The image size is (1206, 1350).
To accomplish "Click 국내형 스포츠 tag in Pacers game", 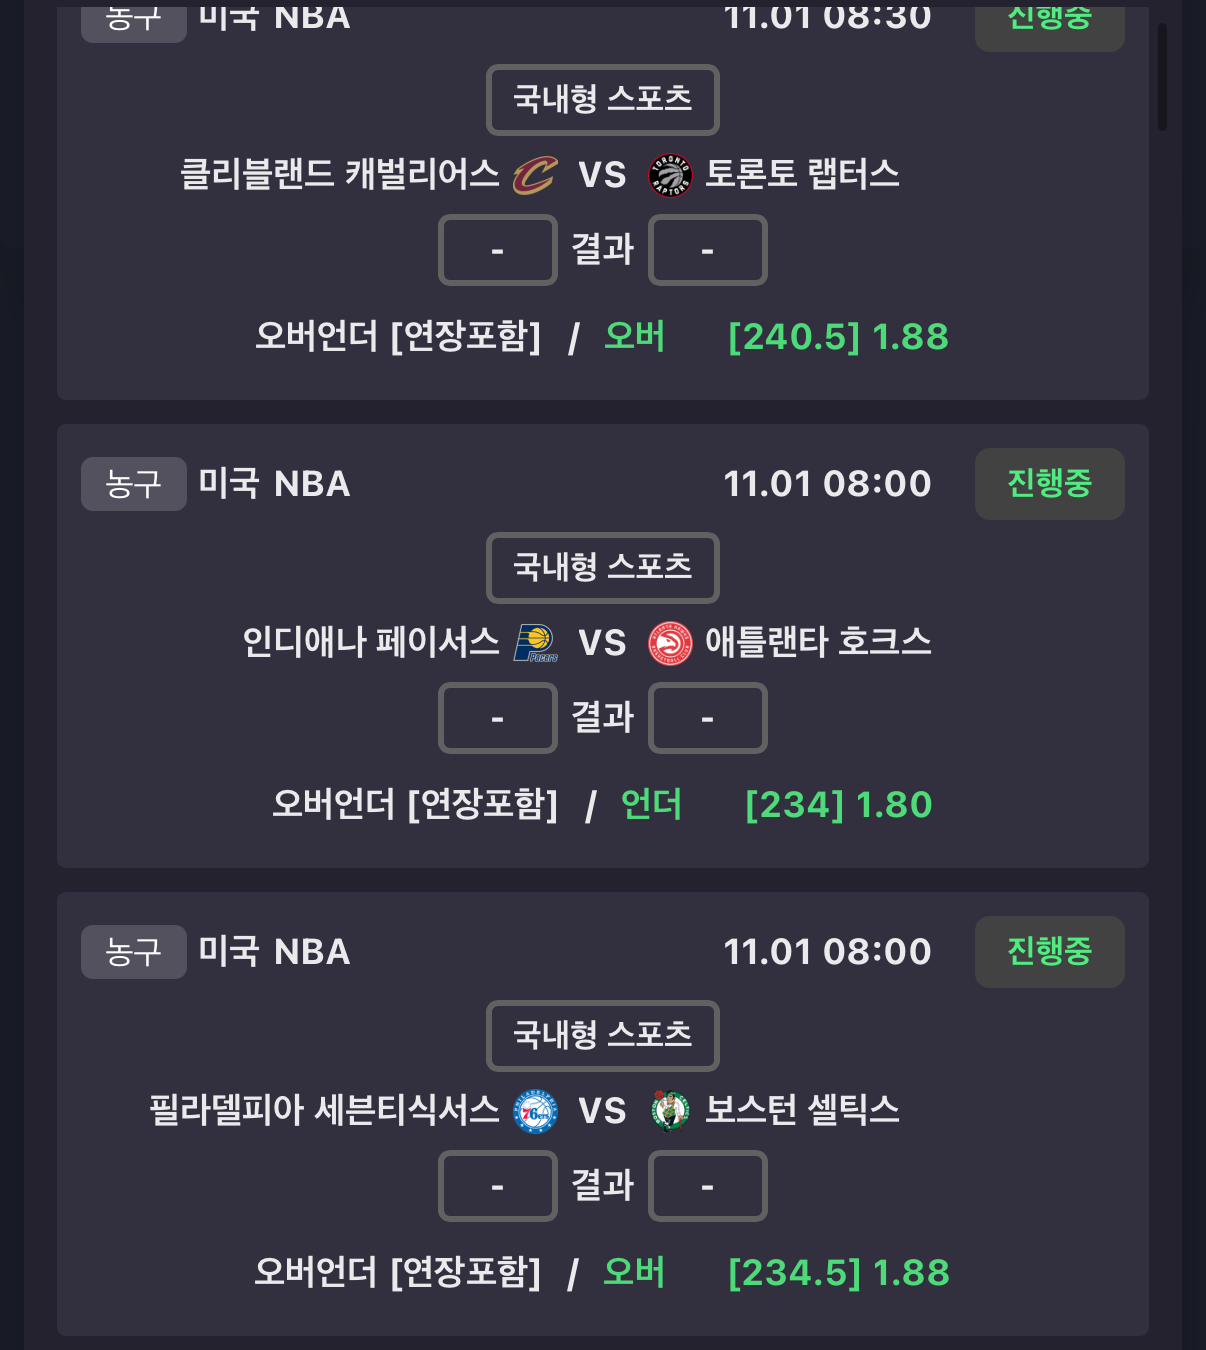I will coord(602,567).
